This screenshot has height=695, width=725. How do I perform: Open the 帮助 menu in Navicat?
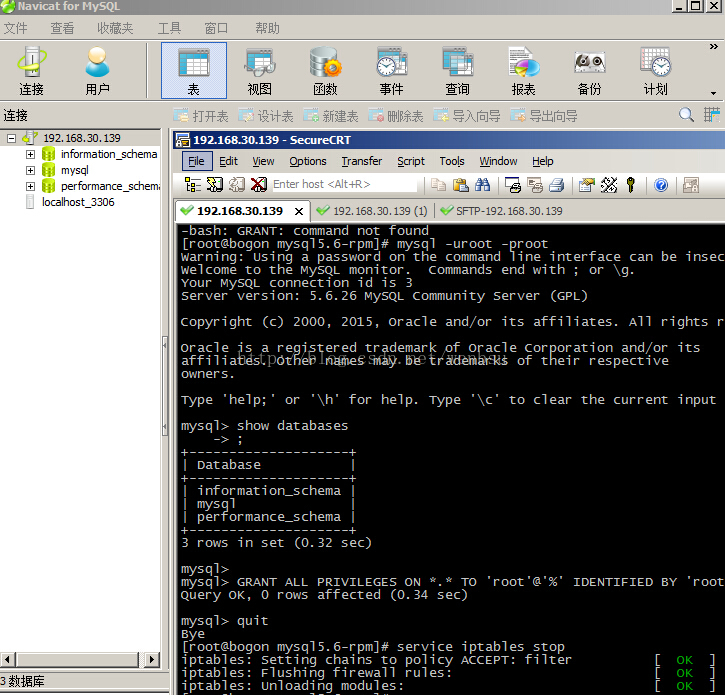coord(267,29)
